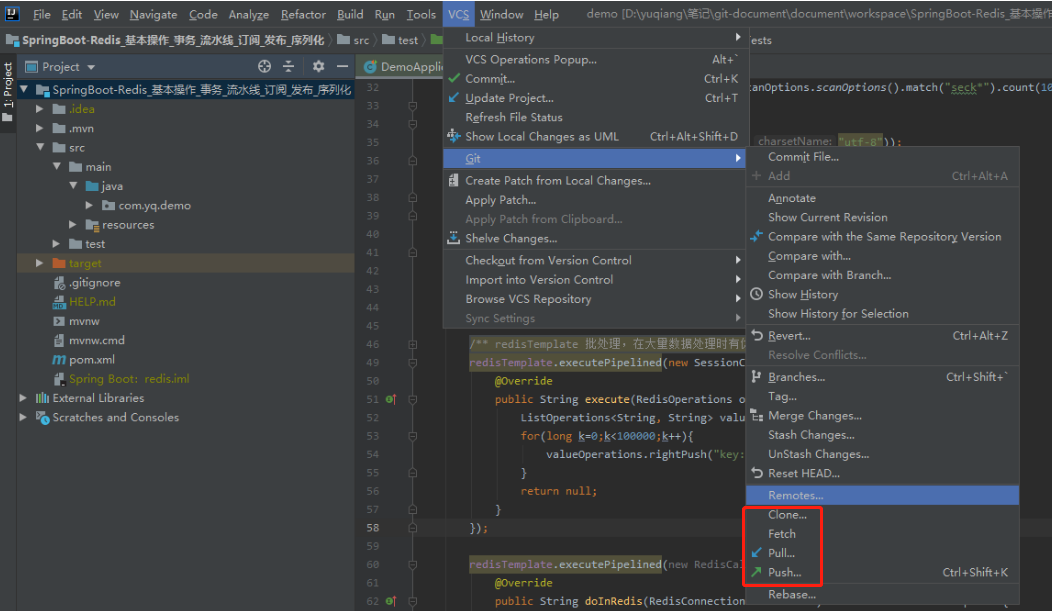The height and width of the screenshot is (611, 1052).
Task: Click the override gutter icon on line 62
Action: tap(390, 601)
